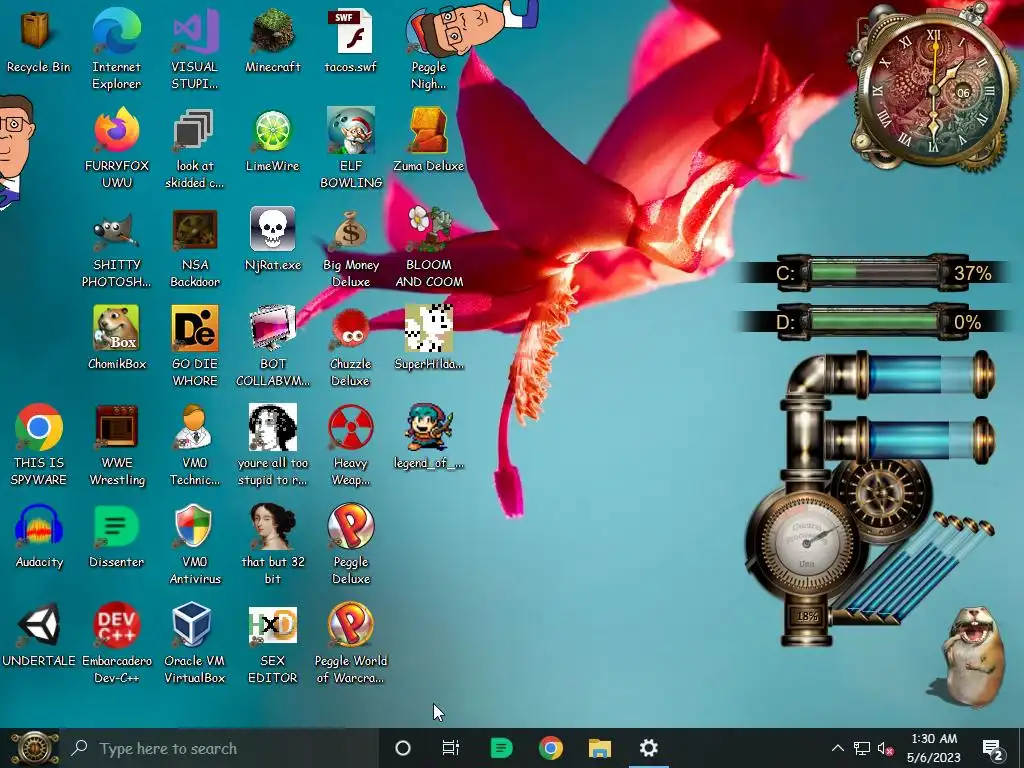Open the Dissenter desktop shortcut
The width and height of the screenshot is (1024, 768).
click(x=116, y=534)
